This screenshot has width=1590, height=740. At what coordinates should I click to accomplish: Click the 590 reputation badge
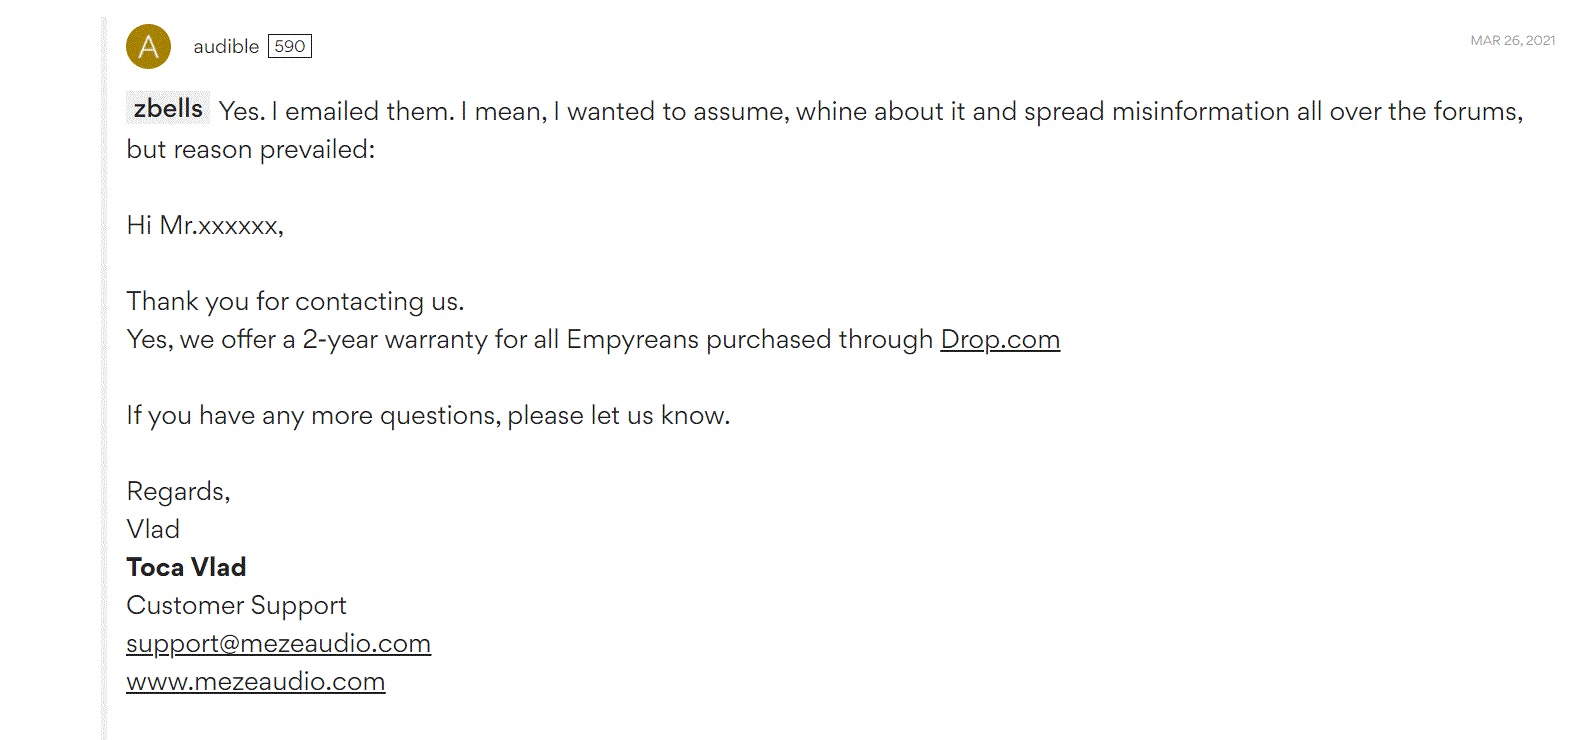click(x=290, y=47)
